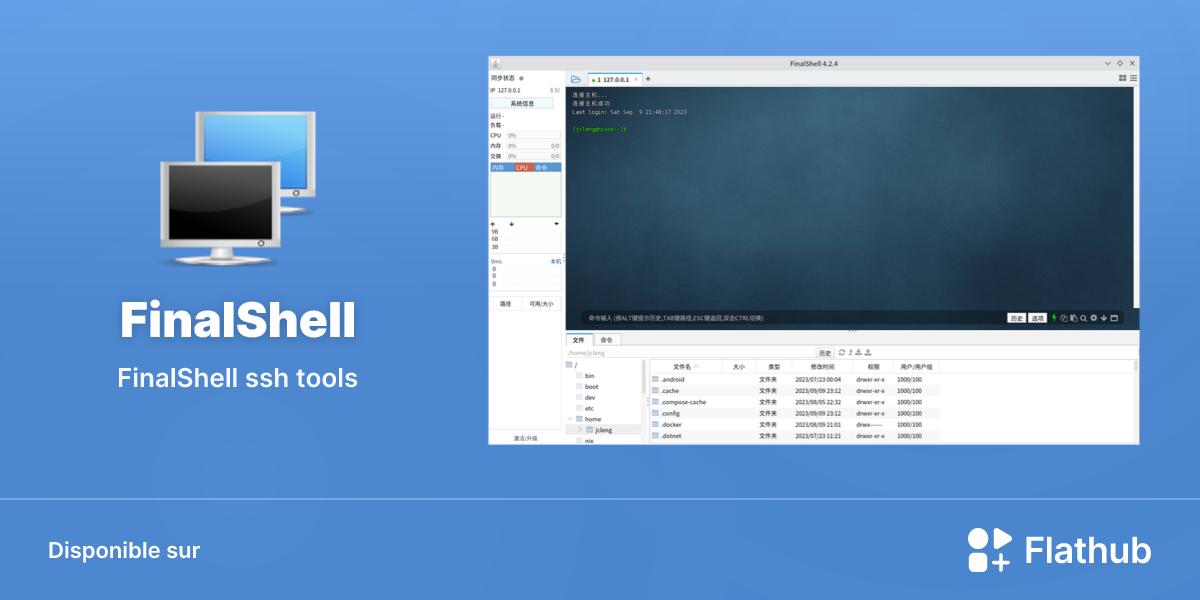Switch to the 命令 tab

coord(606,340)
